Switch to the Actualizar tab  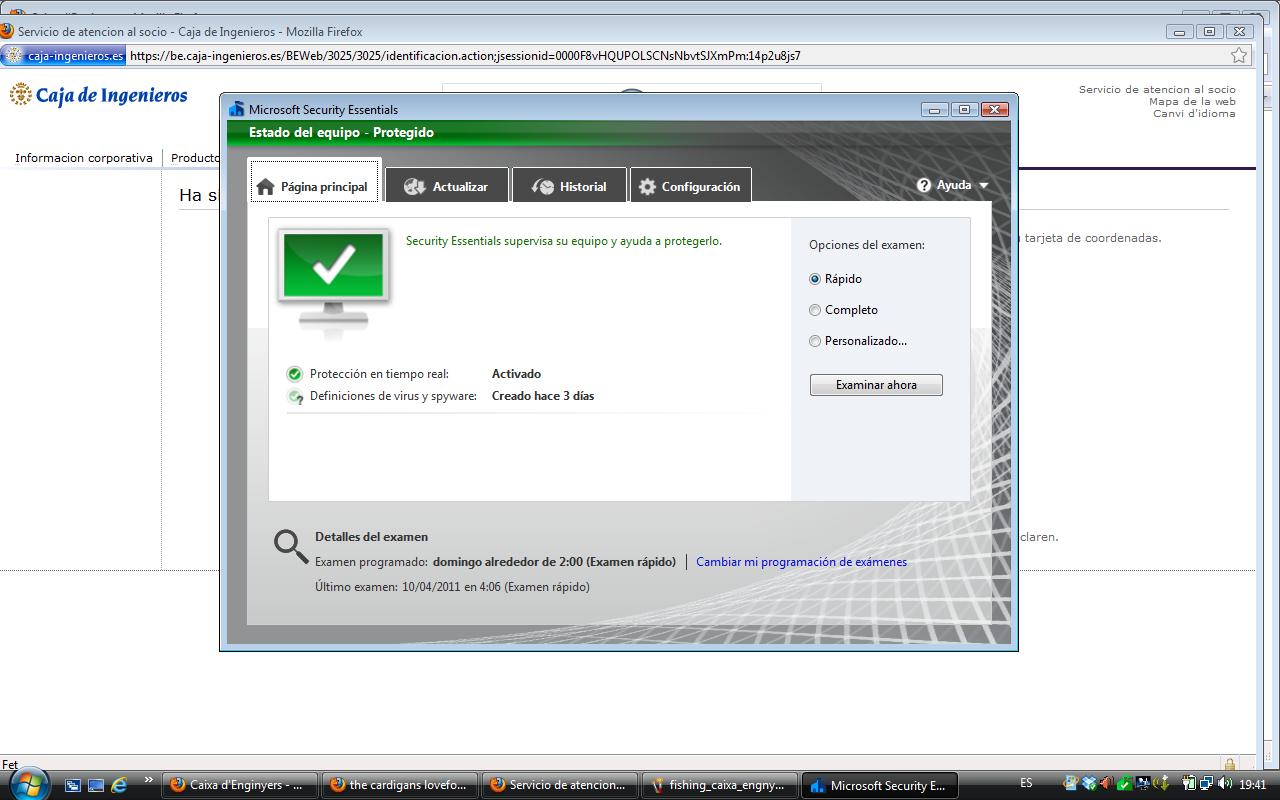tap(447, 186)
